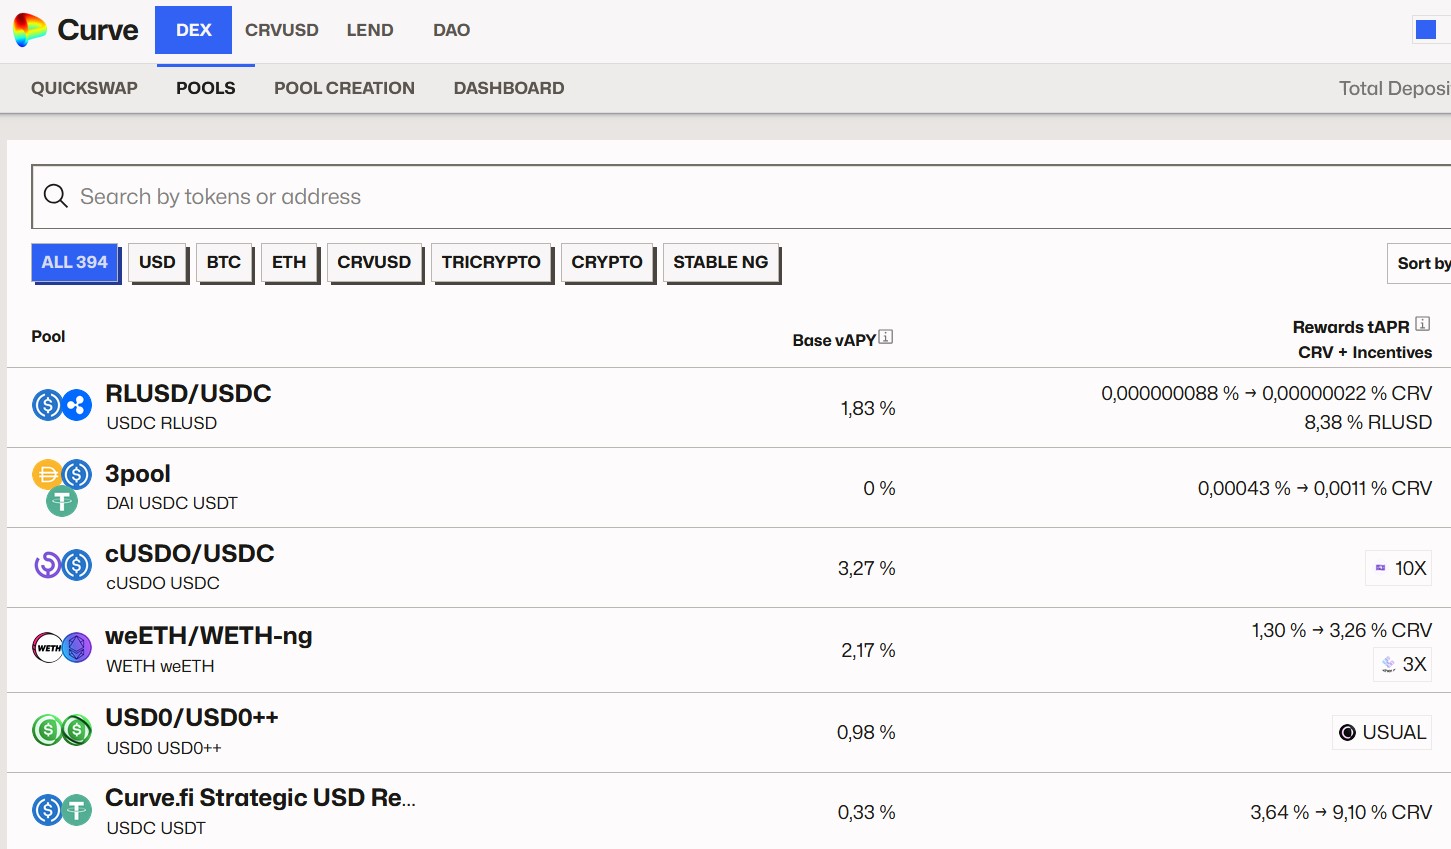Click the 3pool token icons
Viewport: 1451px width, 849px height.
coord(62,487)
